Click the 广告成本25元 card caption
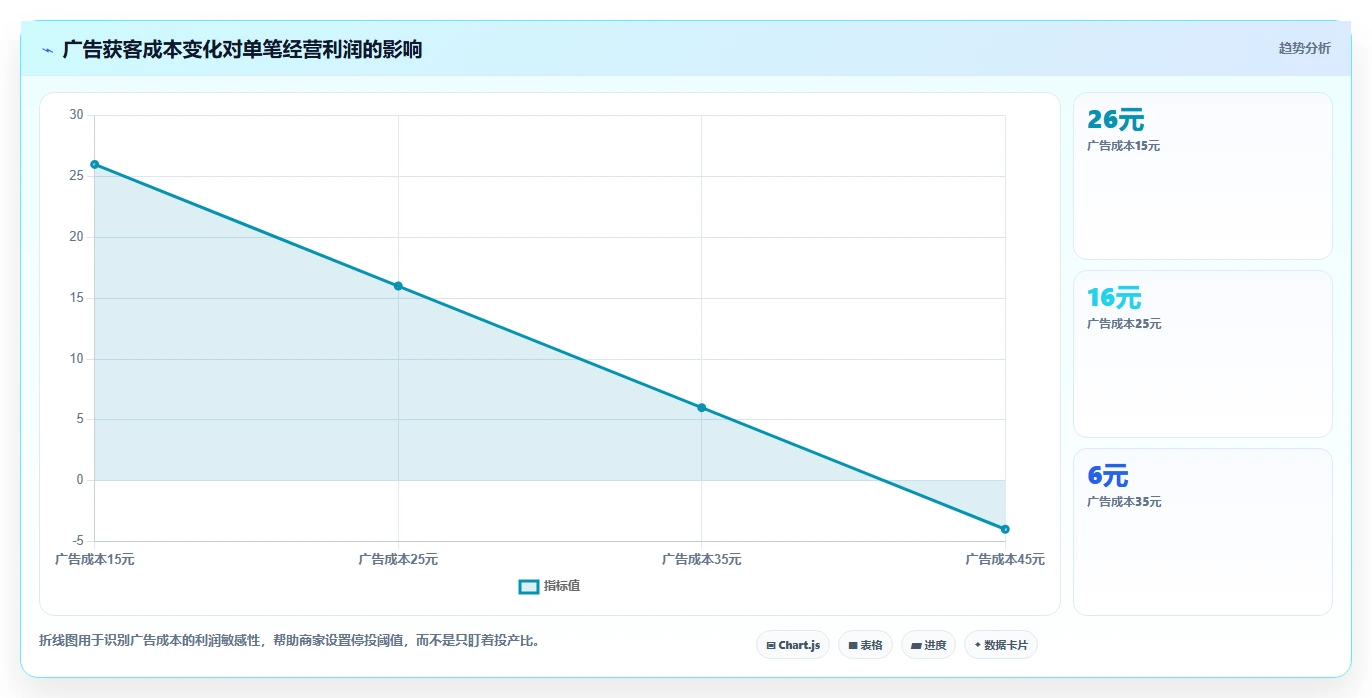1372x698 pixels. (1124, 324)
